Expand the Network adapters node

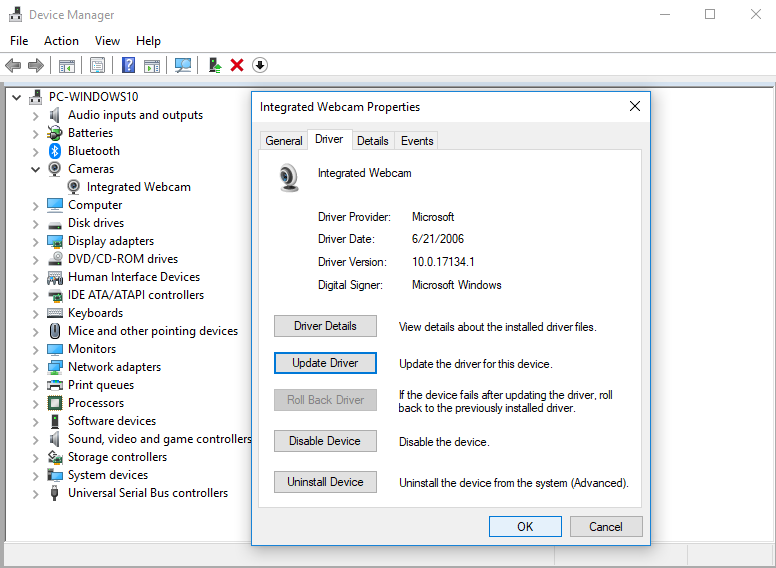tap(36, 367)
